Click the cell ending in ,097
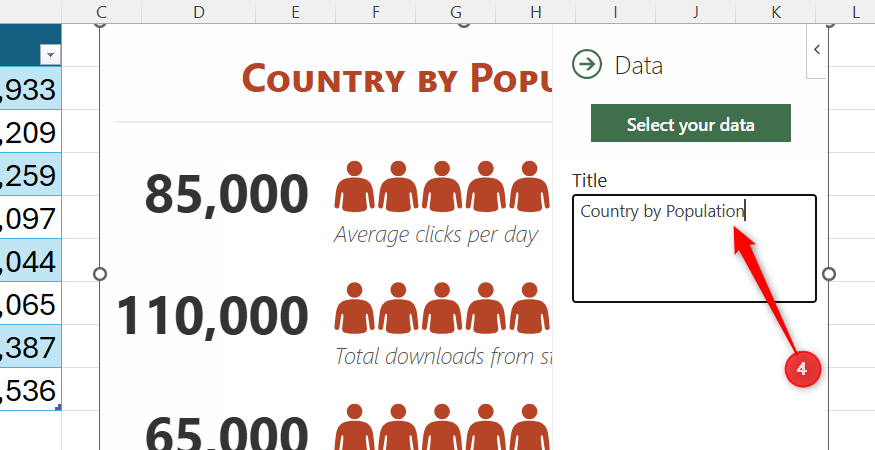 coord(31,217)
